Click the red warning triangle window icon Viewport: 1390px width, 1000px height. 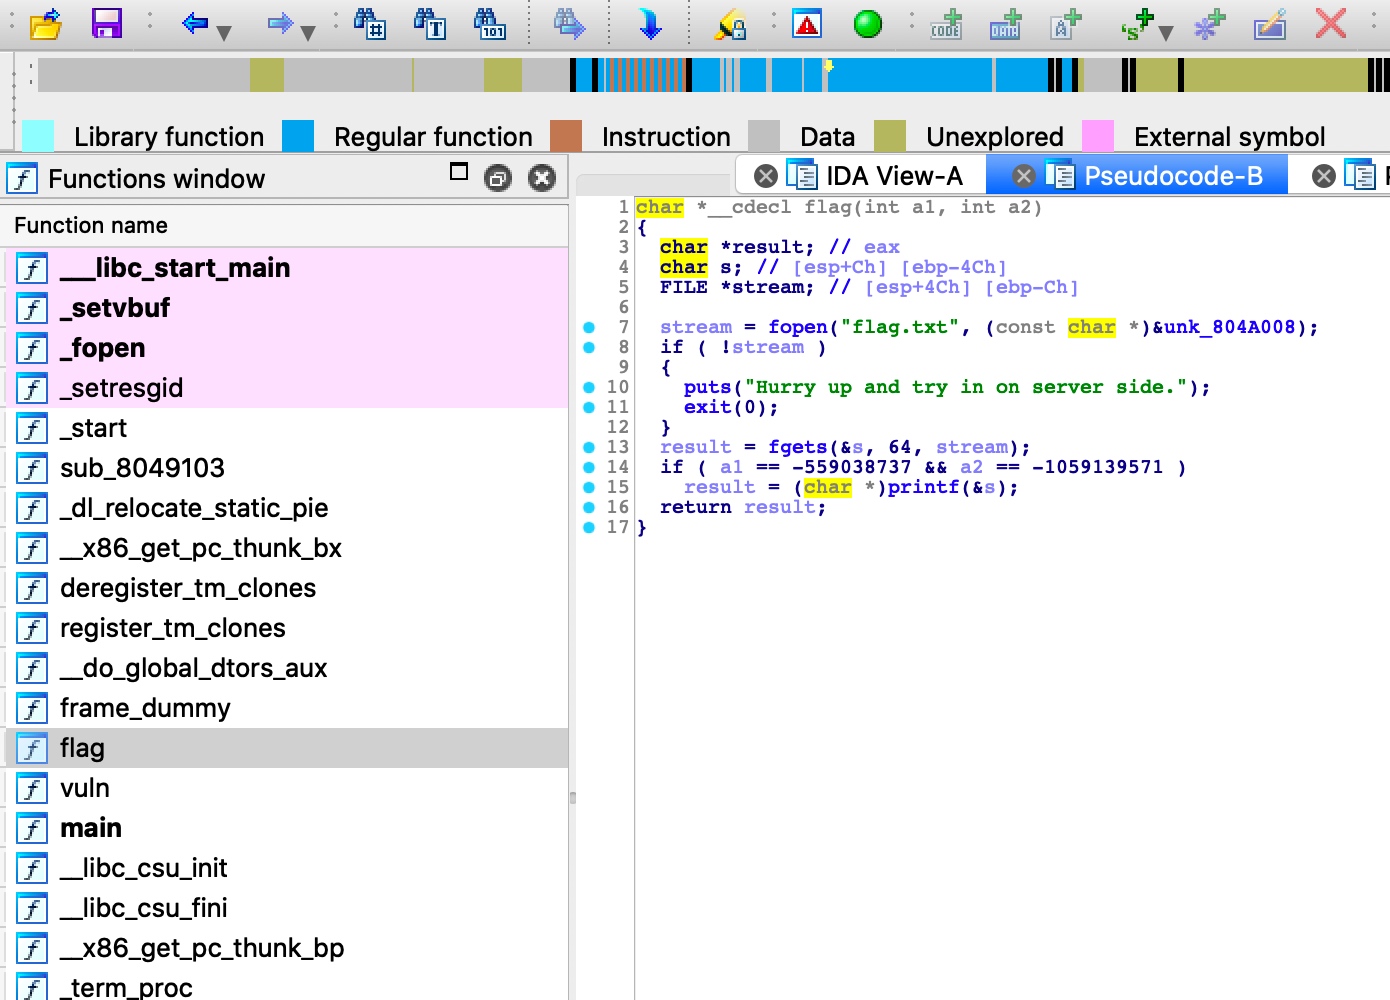[806, 24]
